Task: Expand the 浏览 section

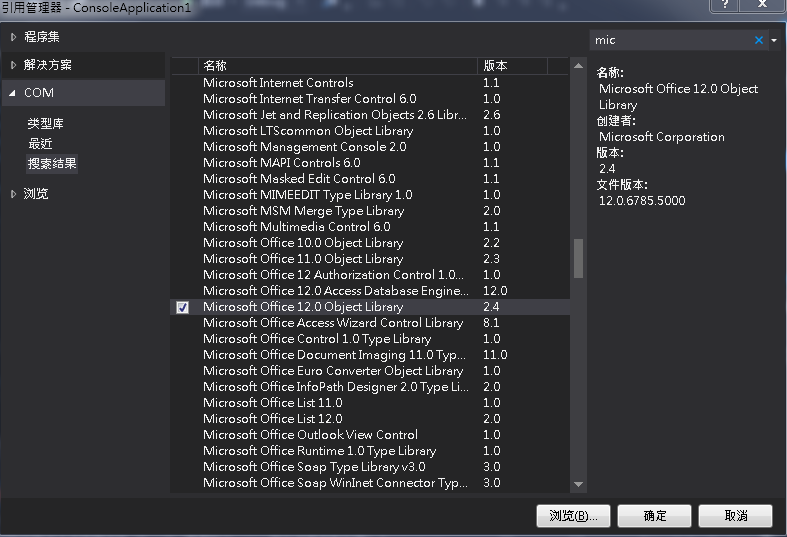Action: tap(14, 194)
